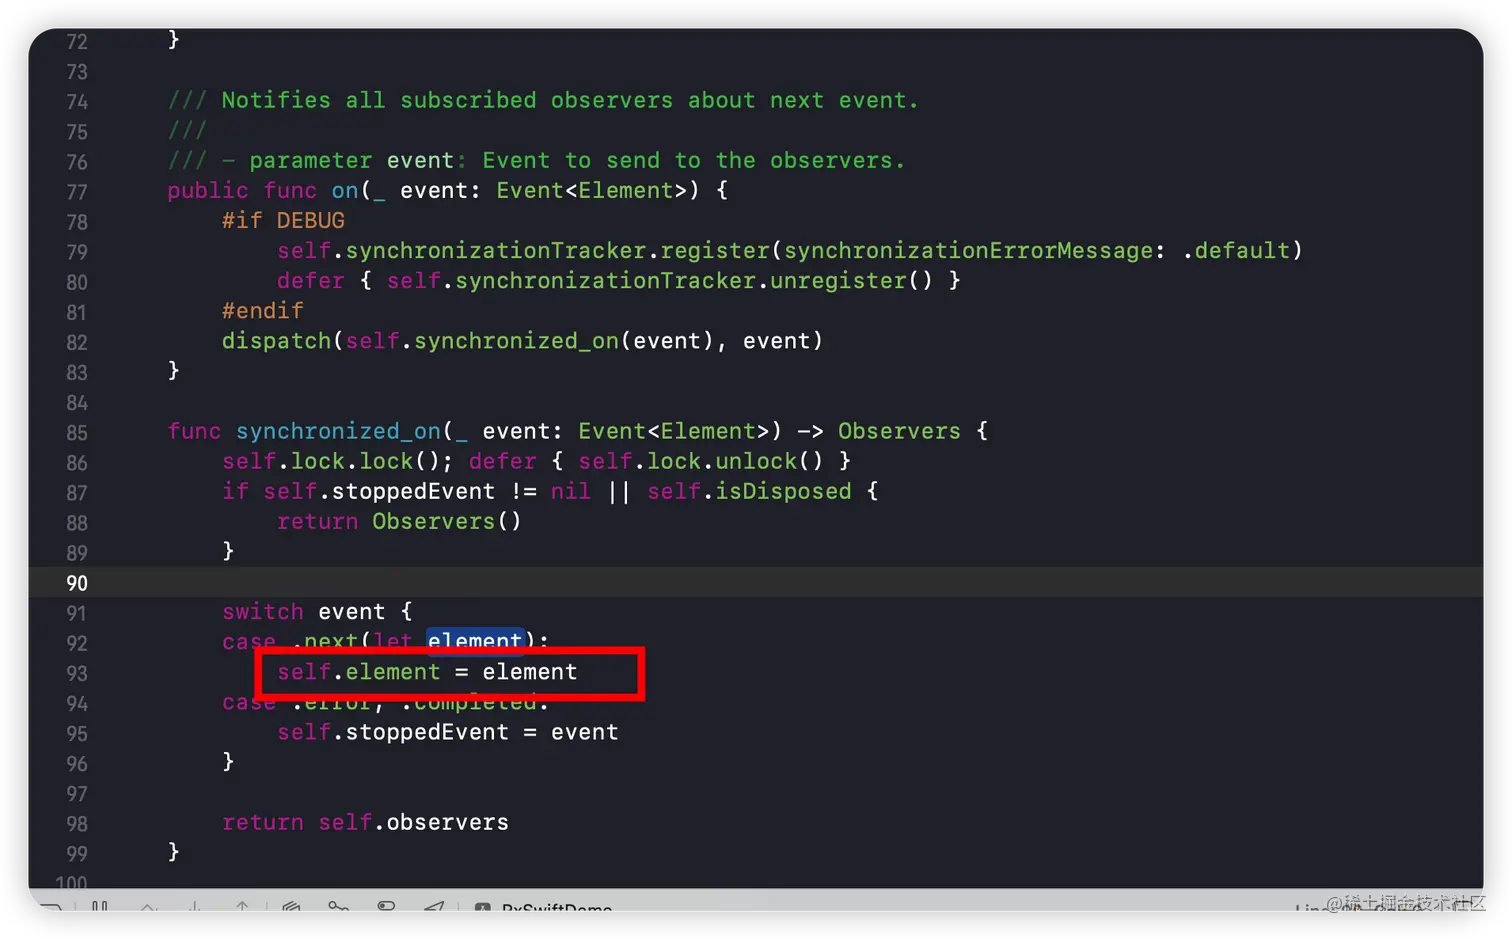Click 'observers' in the final return statement
Image resolution: width=1512 pixels, height=939 pixels.
(447, 822)
